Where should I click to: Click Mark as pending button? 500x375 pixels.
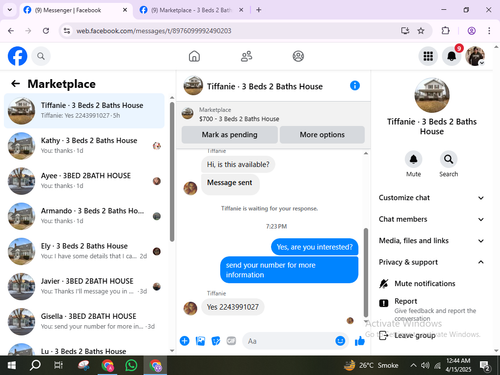(x=229, y=135)
